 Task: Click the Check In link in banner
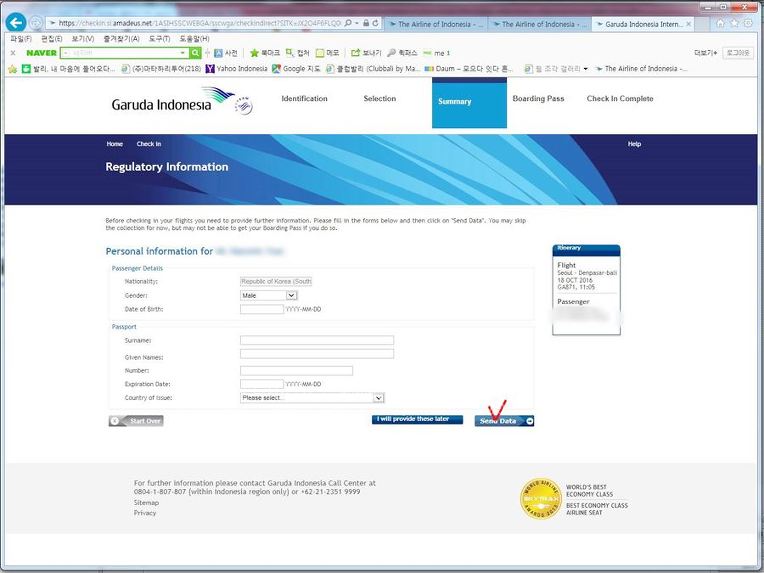coord(149,144)
